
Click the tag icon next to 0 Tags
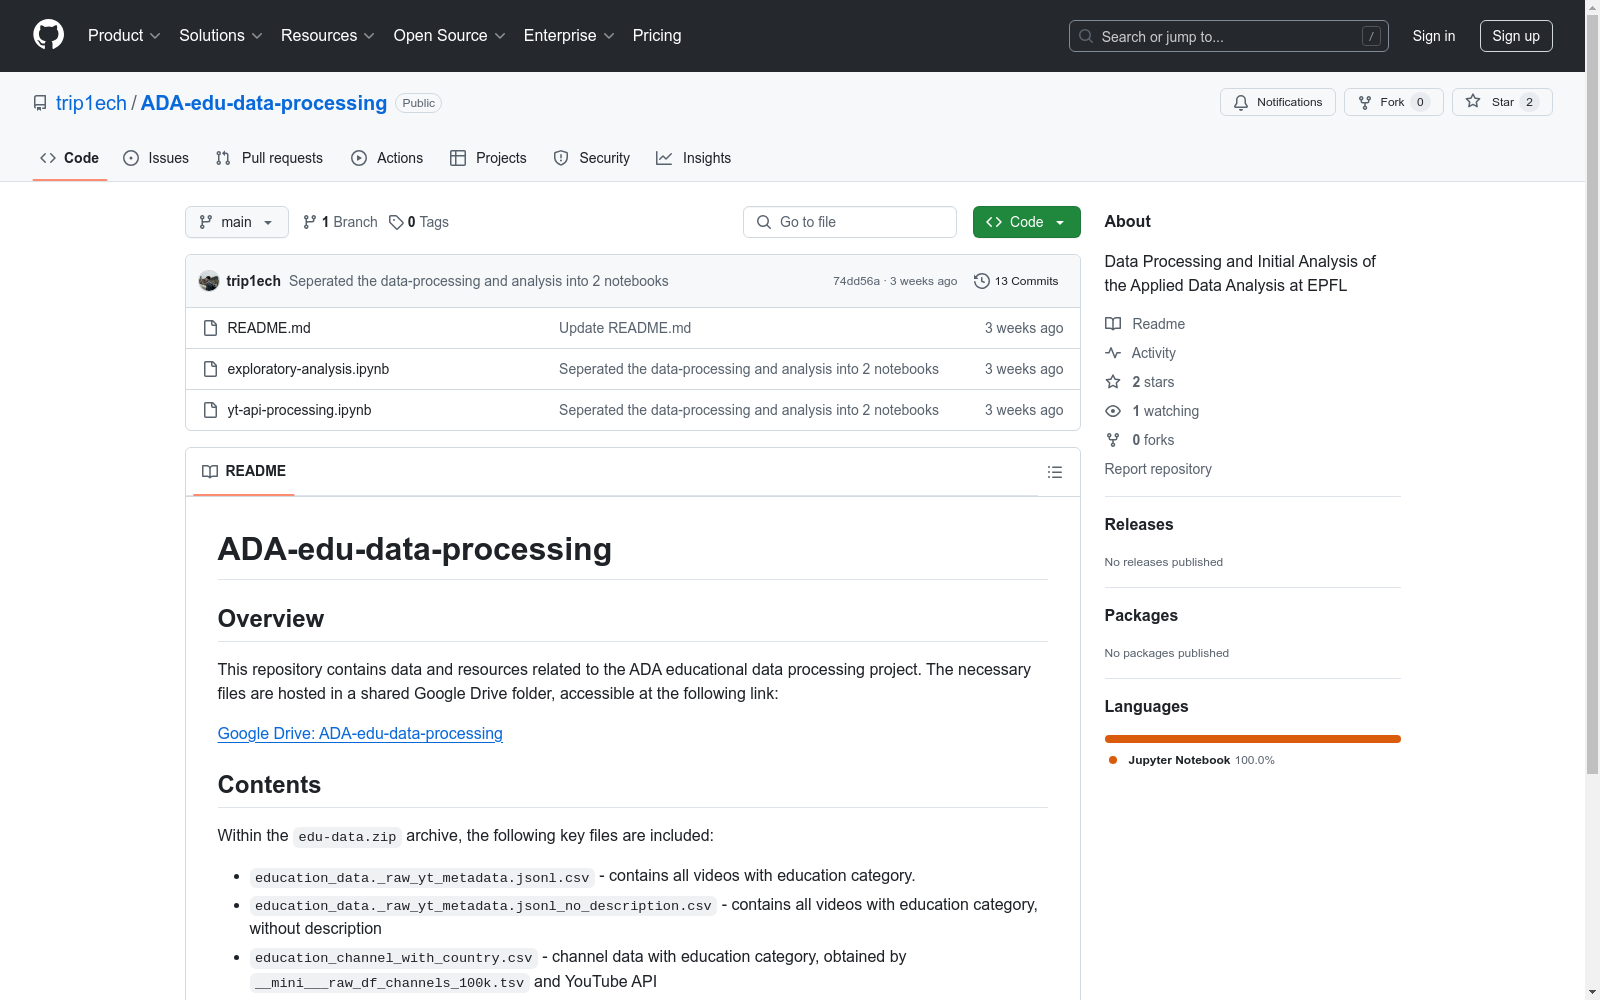(x=396, y=222)
